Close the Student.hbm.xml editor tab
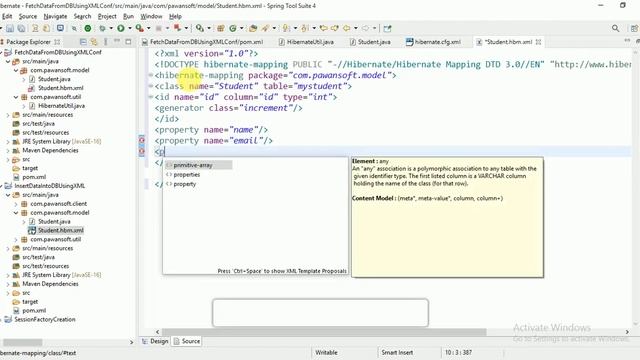Viewport: 640px width, 360px height. coord(538,42)
